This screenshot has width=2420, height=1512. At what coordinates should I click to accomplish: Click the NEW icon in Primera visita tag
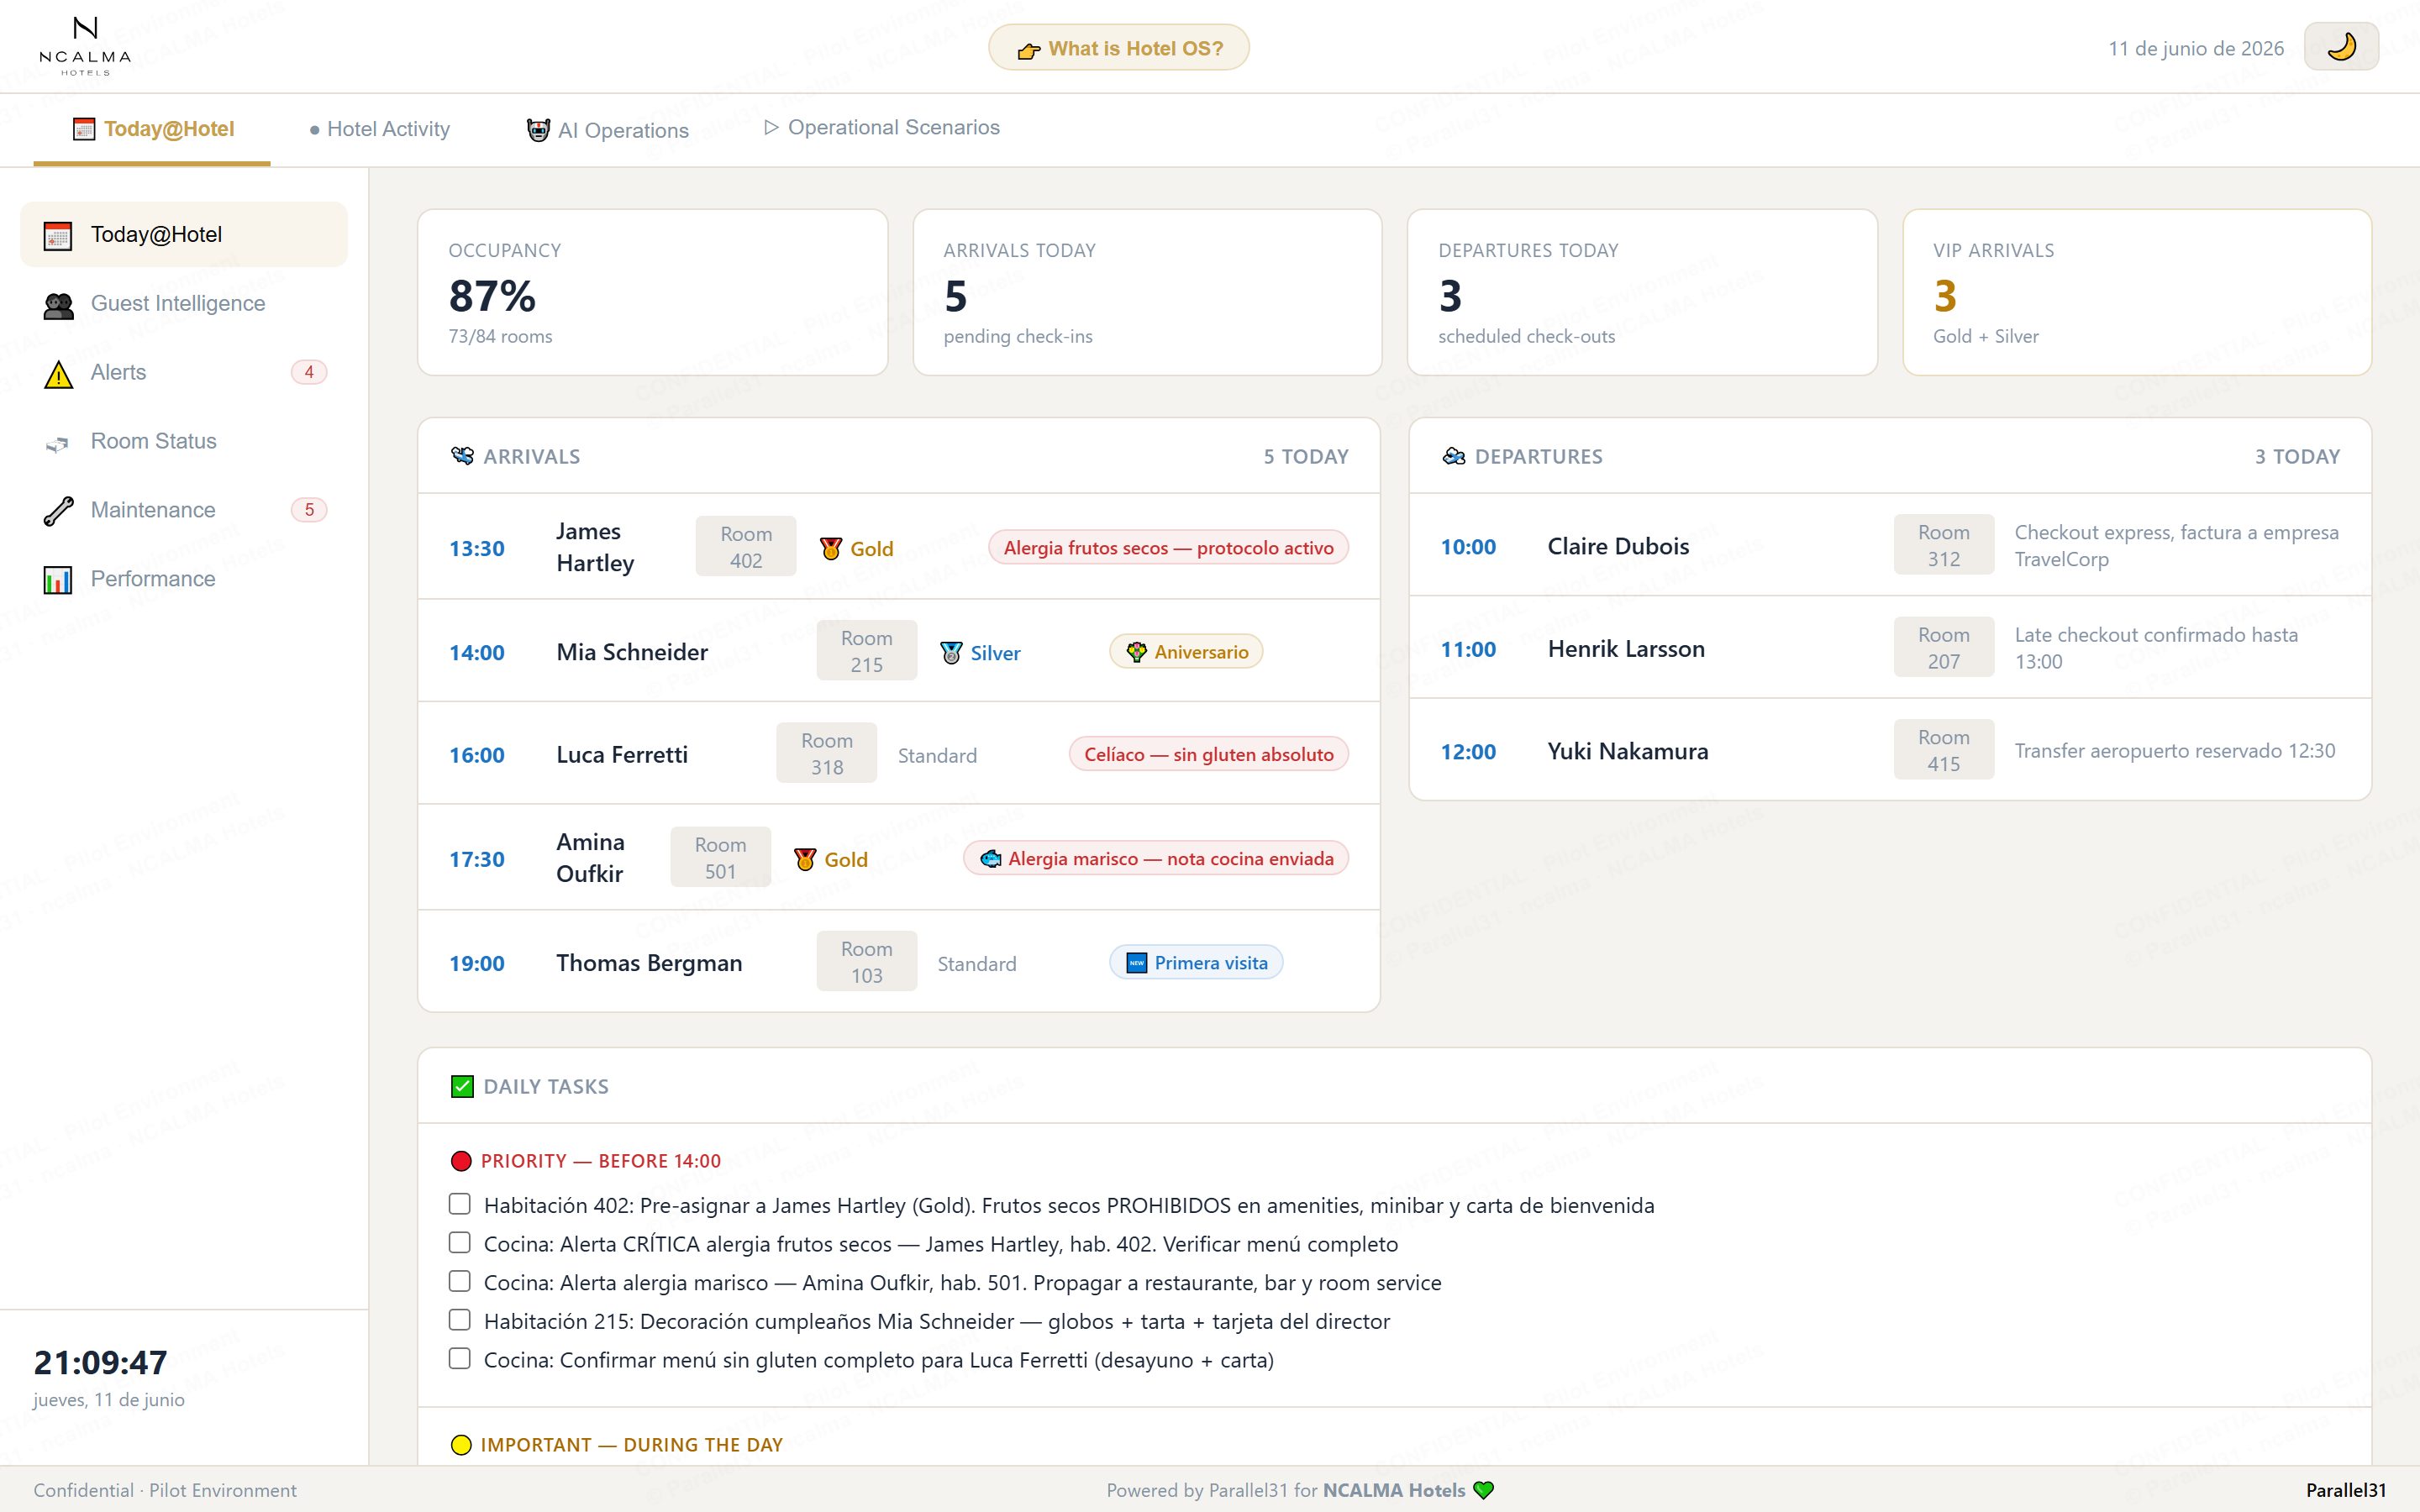click(x=1136, y=963)
